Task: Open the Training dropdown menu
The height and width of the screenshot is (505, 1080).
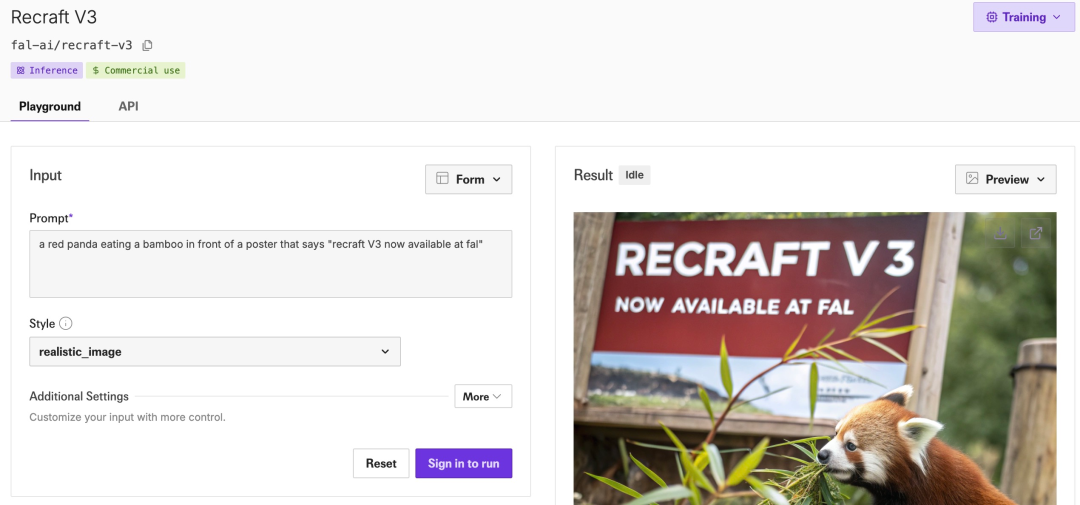Action: point(1023,17)
